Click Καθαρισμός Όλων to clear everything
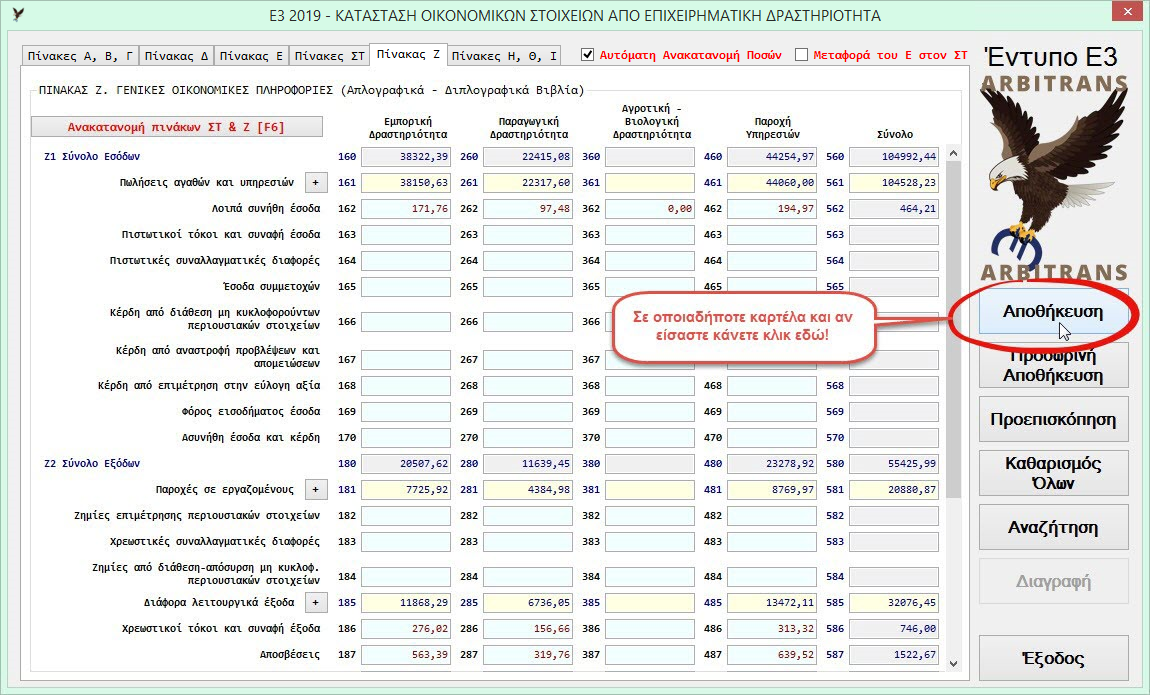This screenshot has width=1150, height=695. pos(1053,473)
